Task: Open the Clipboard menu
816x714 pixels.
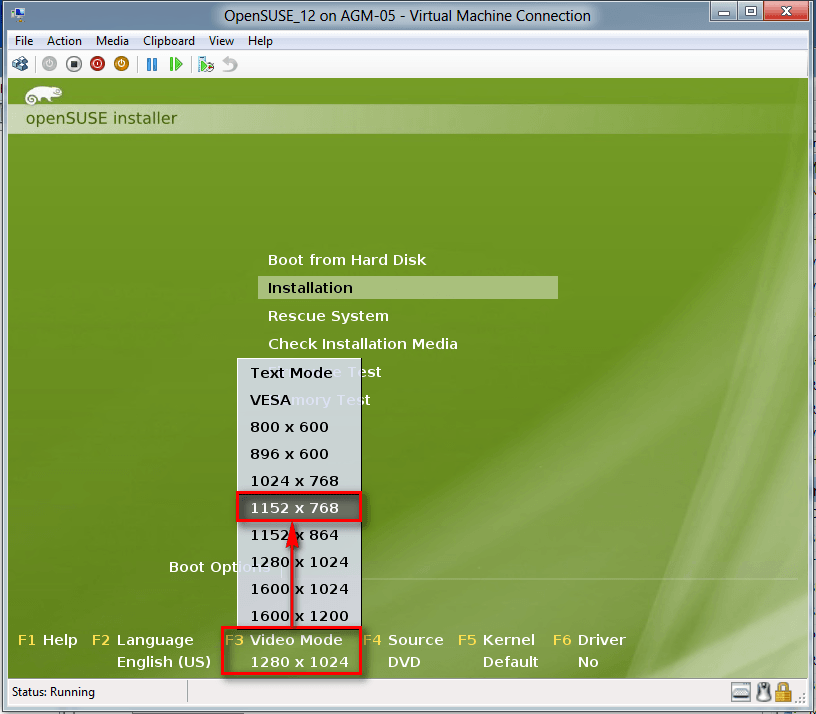Action: point(169,41)
